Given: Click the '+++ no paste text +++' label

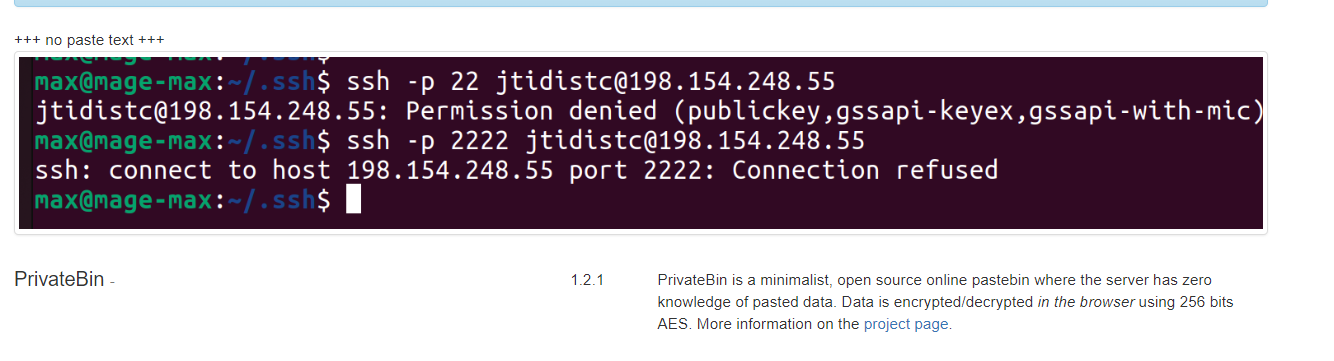Looking at the screenshot, I should click(x=89, y=40).
